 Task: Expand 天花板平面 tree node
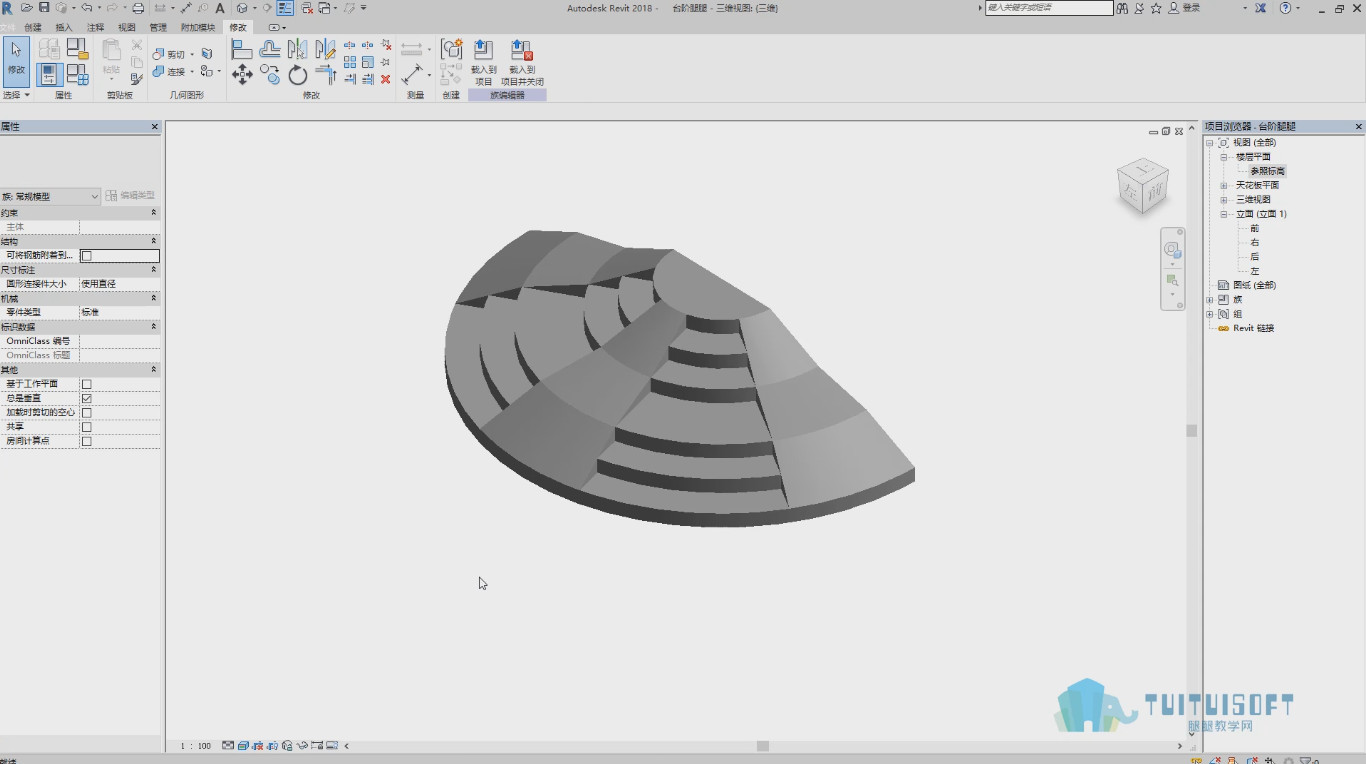coord(1224,185)
